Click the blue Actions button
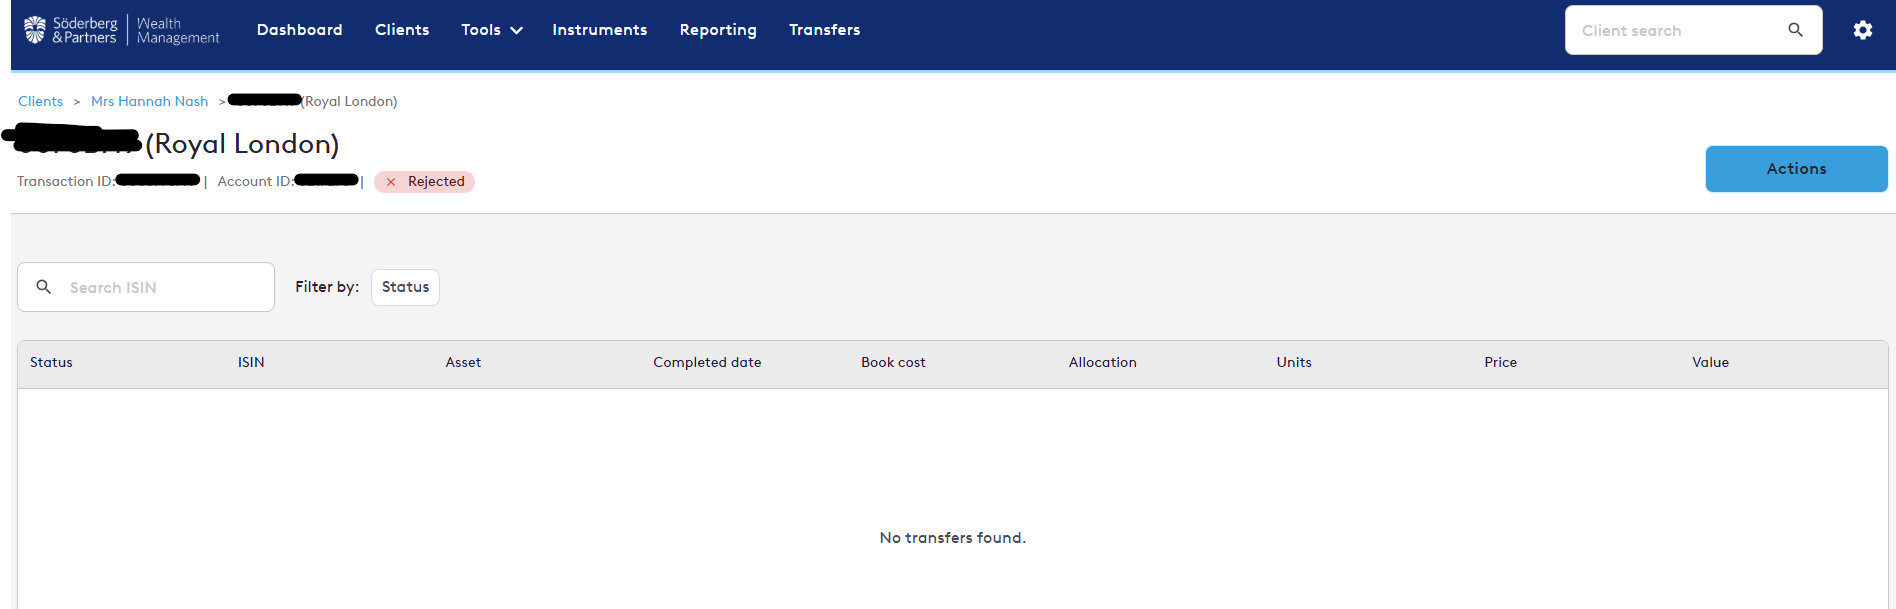The image size is (1896, 609). click(1796, 169)
